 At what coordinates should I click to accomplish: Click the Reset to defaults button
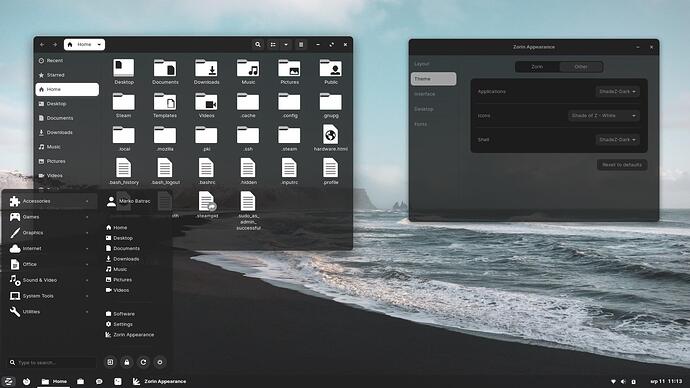pos(622,165)
